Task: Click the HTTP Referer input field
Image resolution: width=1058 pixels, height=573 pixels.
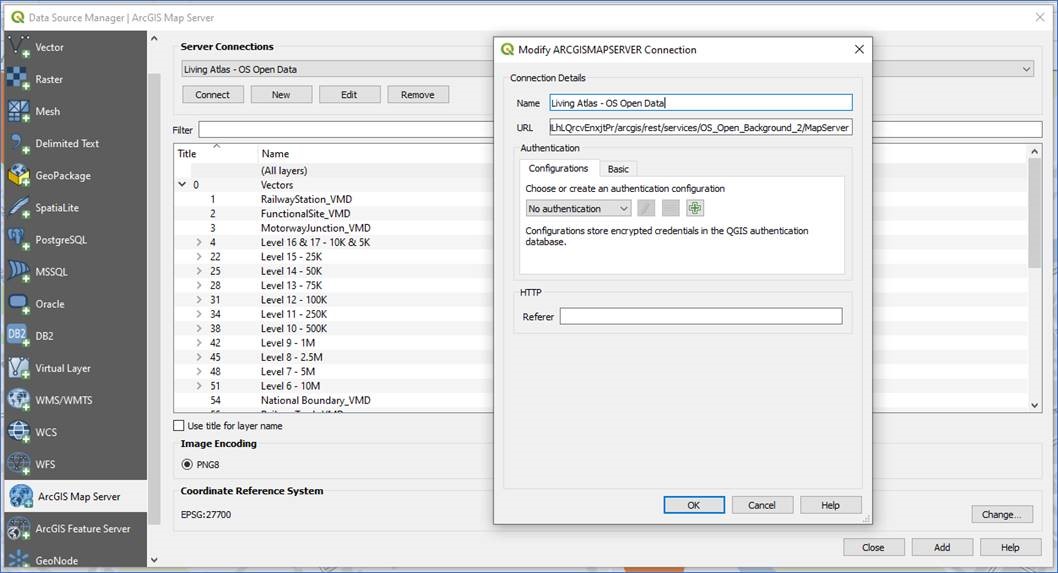Action: [701, 316]
